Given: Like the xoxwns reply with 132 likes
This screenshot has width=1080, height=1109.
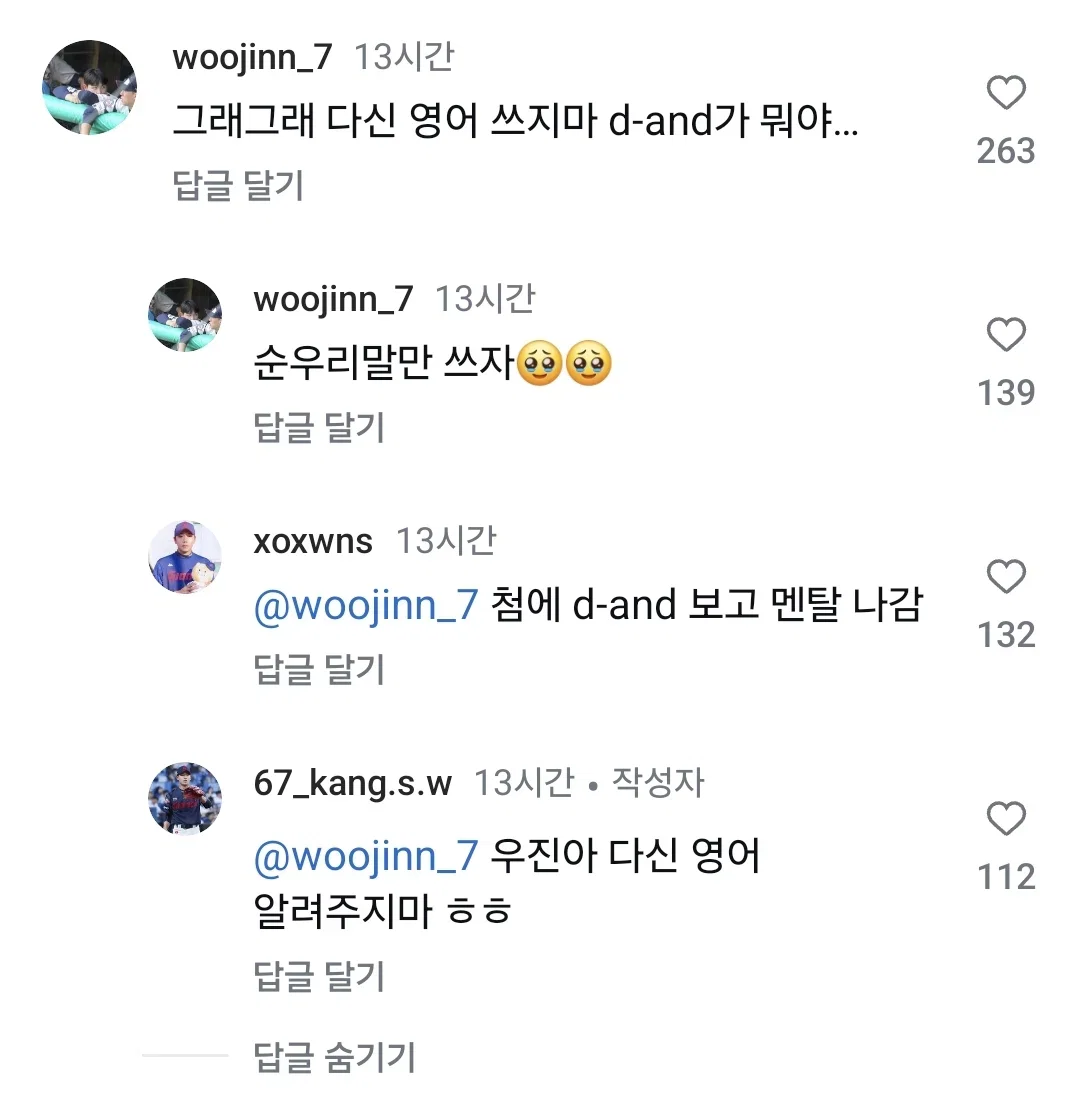Looking at the screenshot, I should (1006, 576).
